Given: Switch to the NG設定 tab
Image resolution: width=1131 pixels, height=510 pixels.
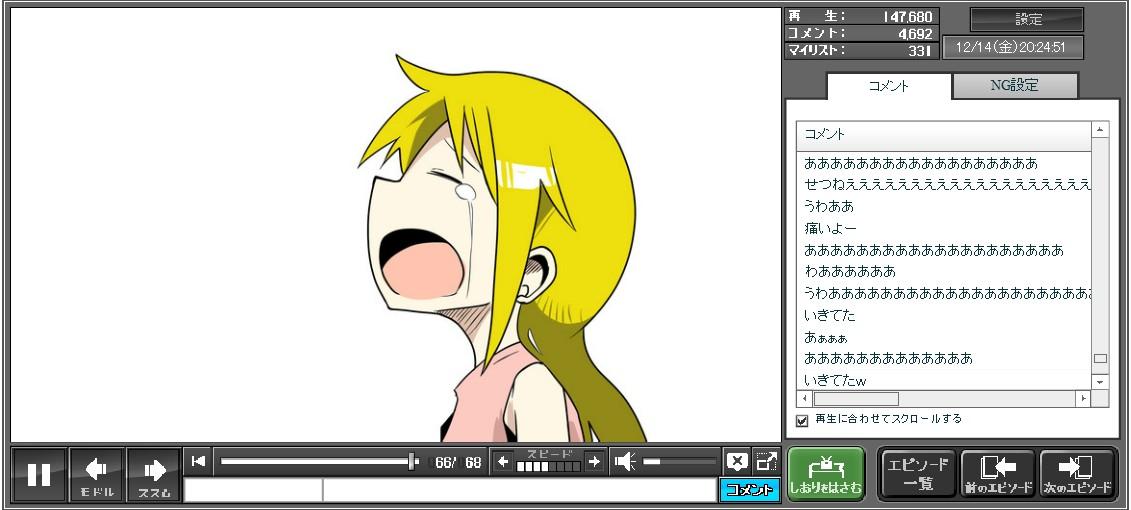Looking at the screenshot, I should [1014, 86].
